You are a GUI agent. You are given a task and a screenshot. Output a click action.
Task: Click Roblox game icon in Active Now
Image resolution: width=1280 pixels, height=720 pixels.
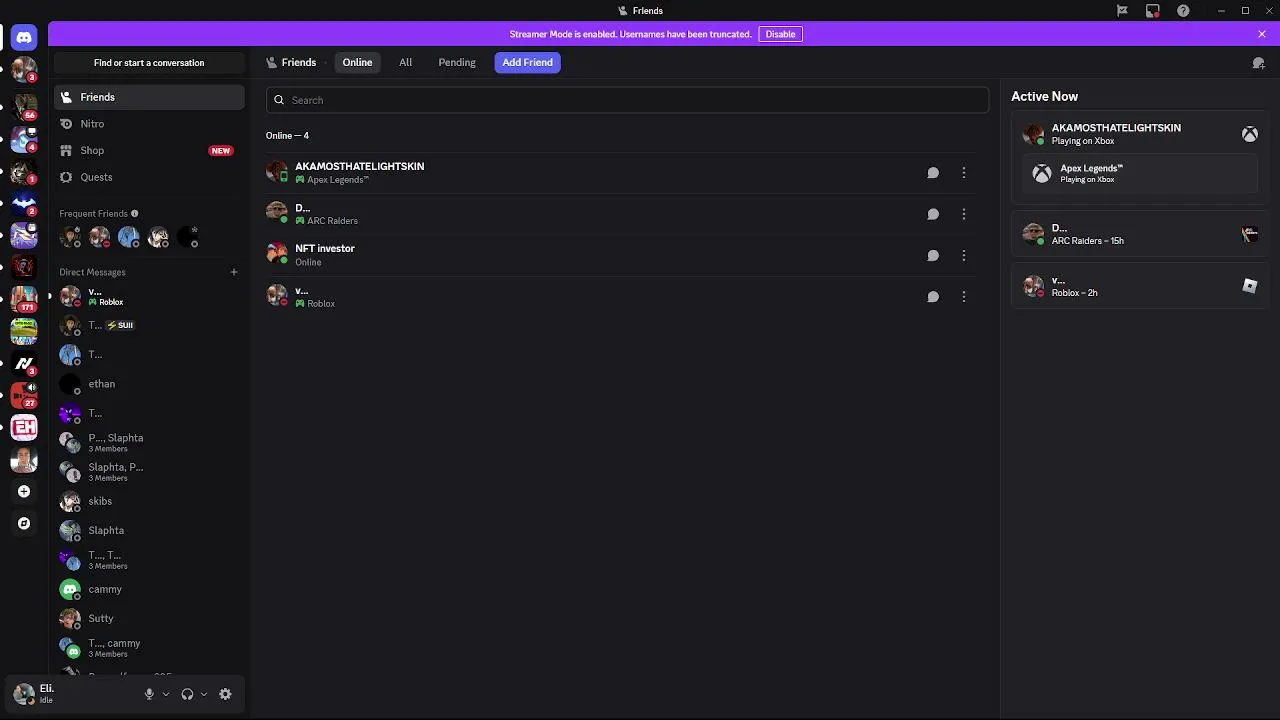1250,286
